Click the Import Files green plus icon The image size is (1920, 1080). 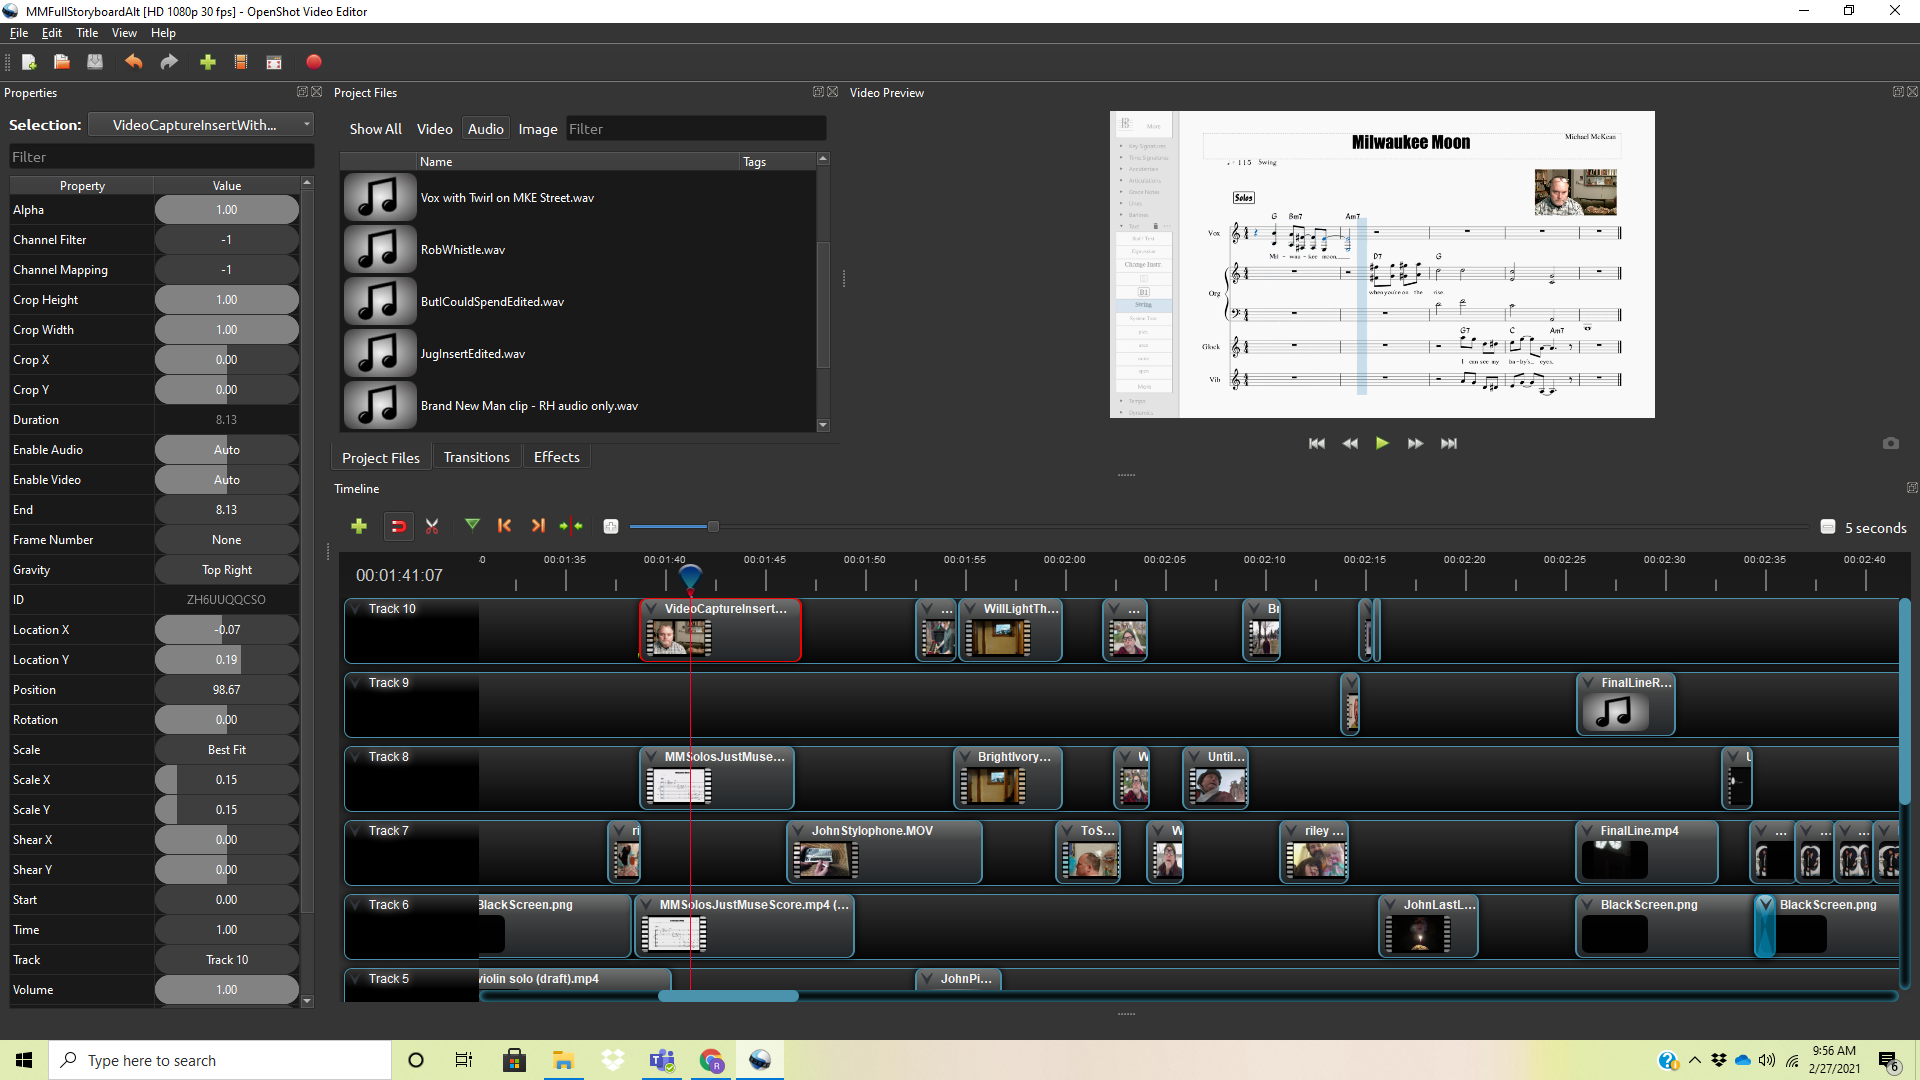(208, 62)
